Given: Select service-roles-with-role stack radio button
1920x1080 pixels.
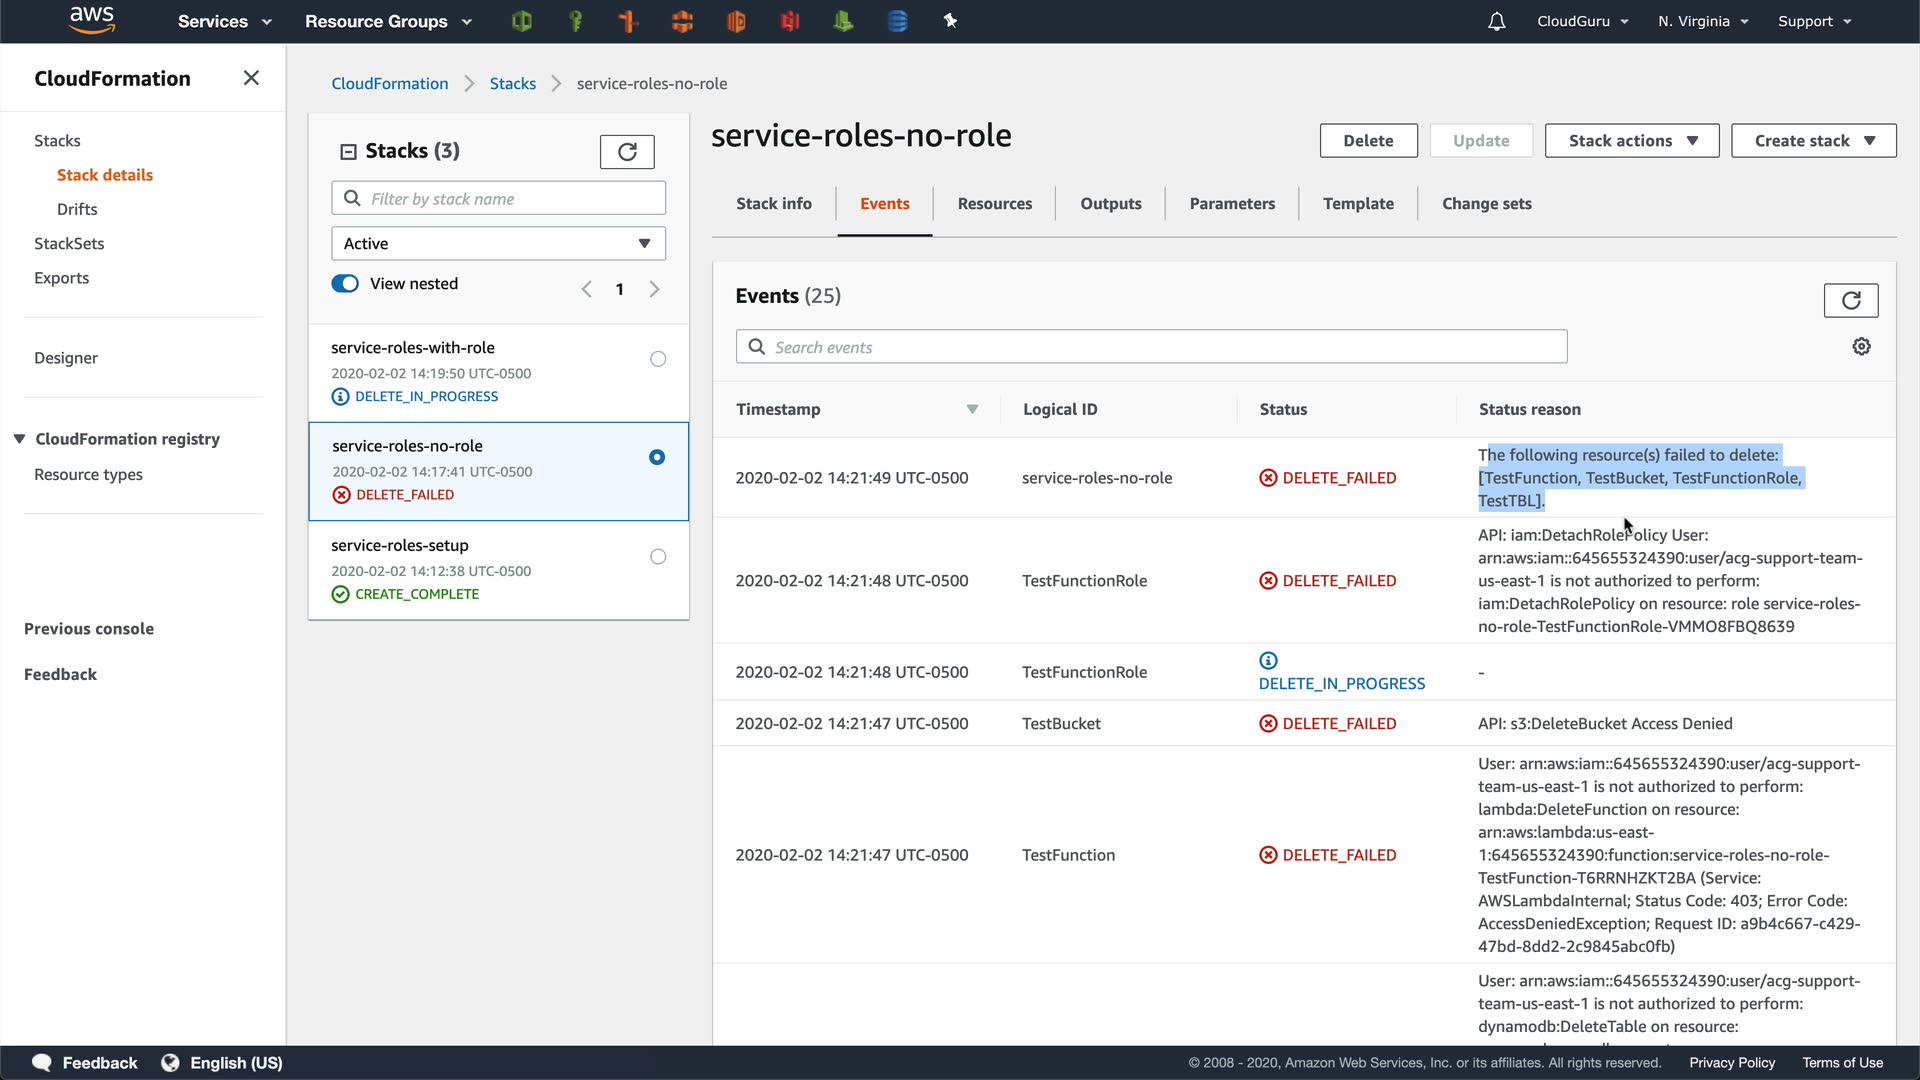Looking at the screenshot, I should [657, 359].
